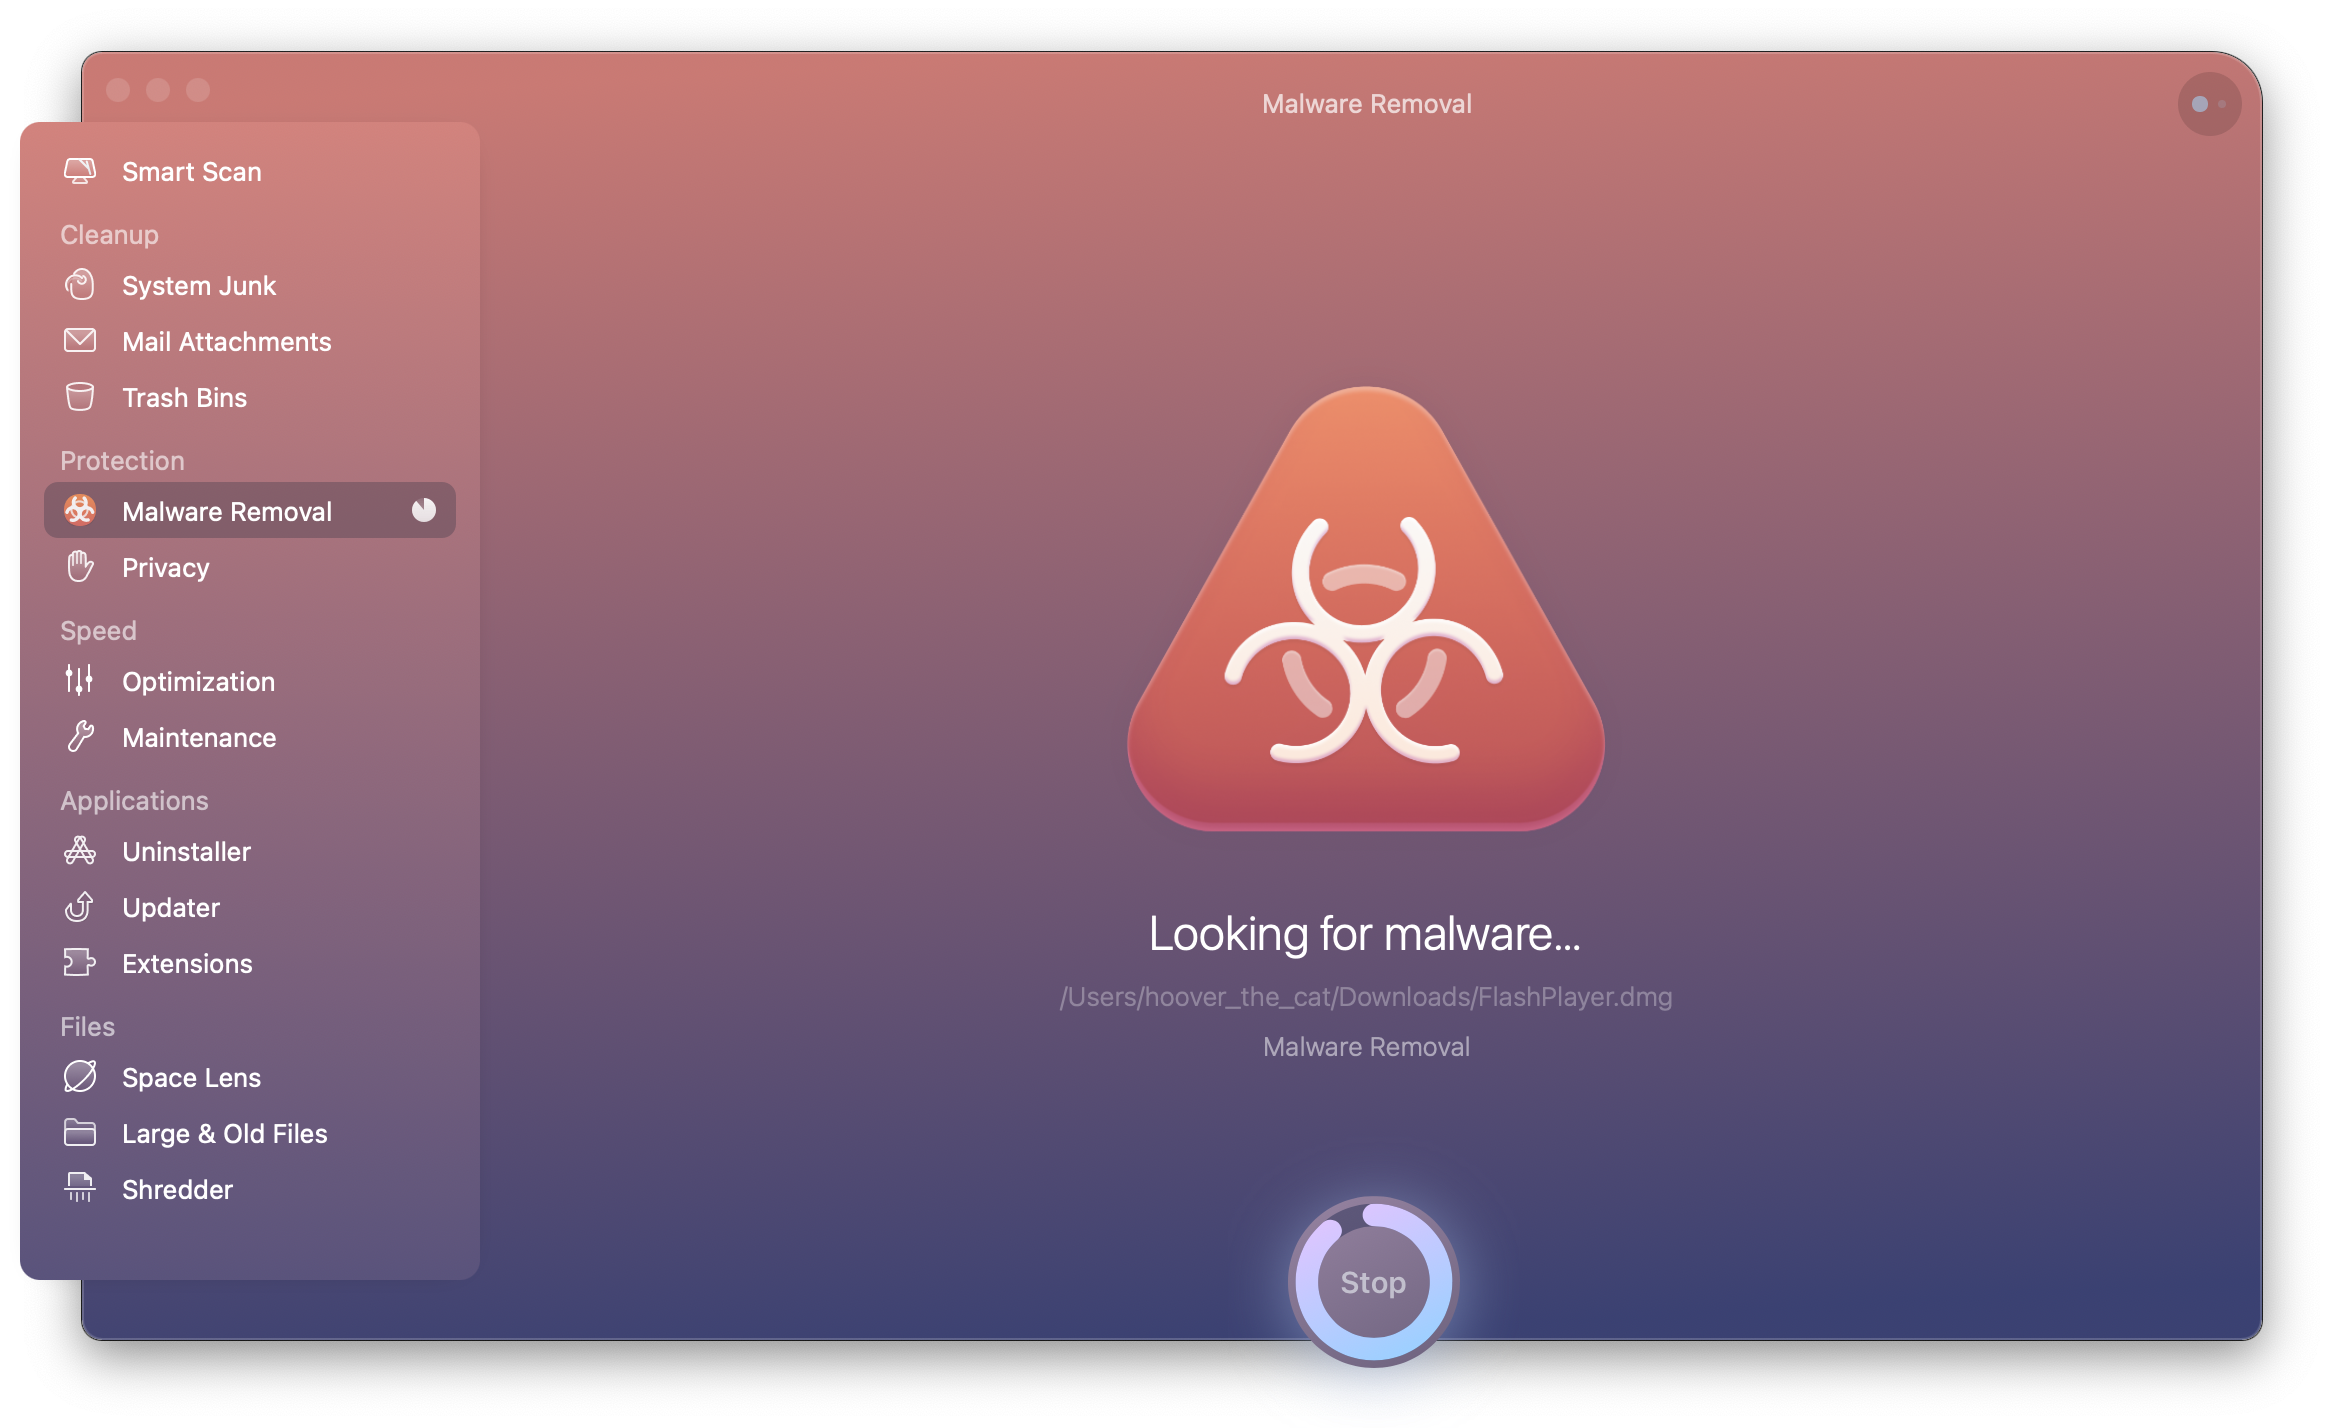Viewport: 2330px width, 1428px height.
Task: Select the Shredder tool
Action: click(178, 1188)
